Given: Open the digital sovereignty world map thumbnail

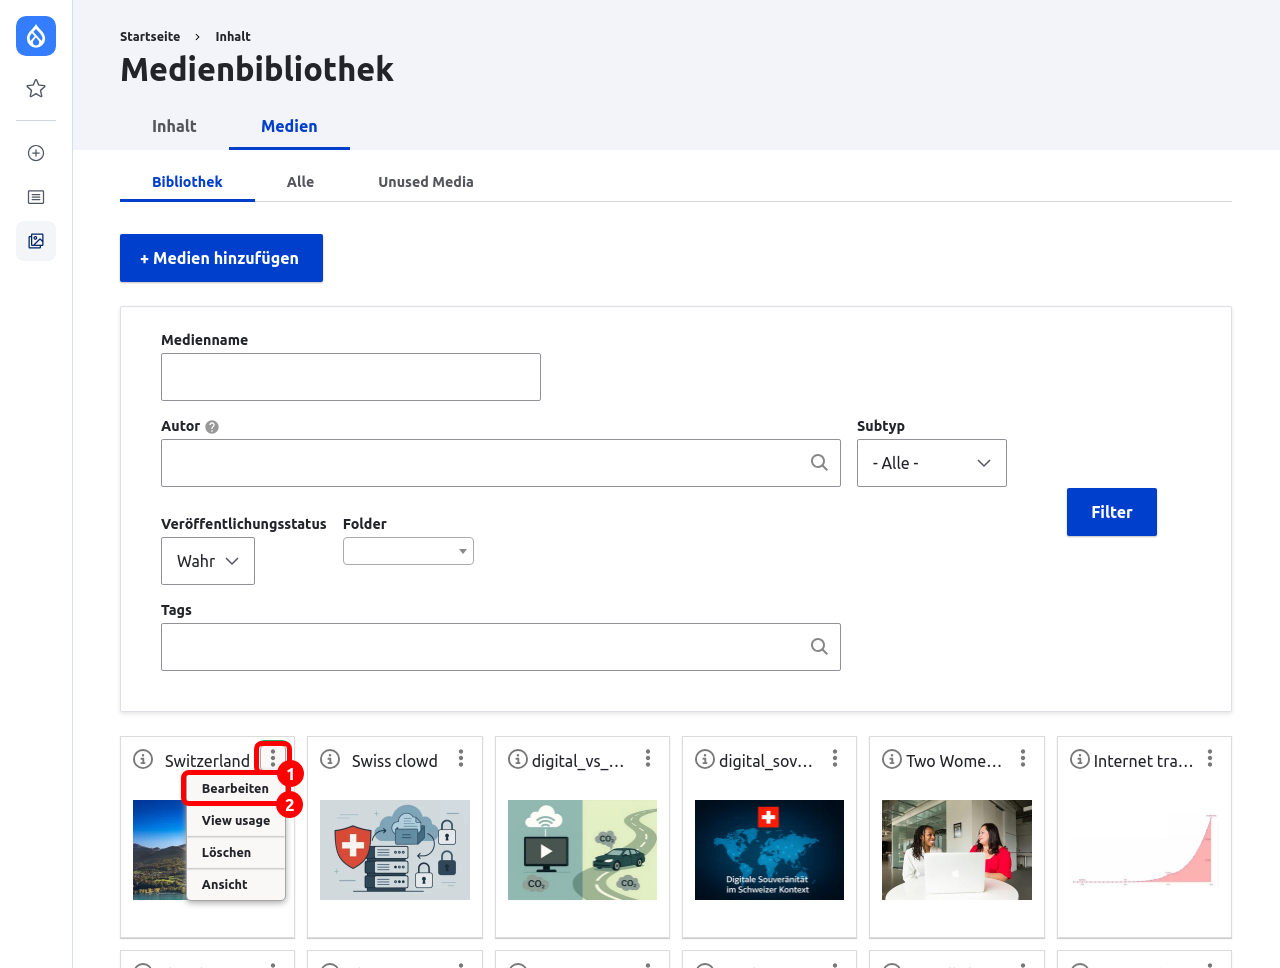Looking at the screenshot, I should (769, 850).
